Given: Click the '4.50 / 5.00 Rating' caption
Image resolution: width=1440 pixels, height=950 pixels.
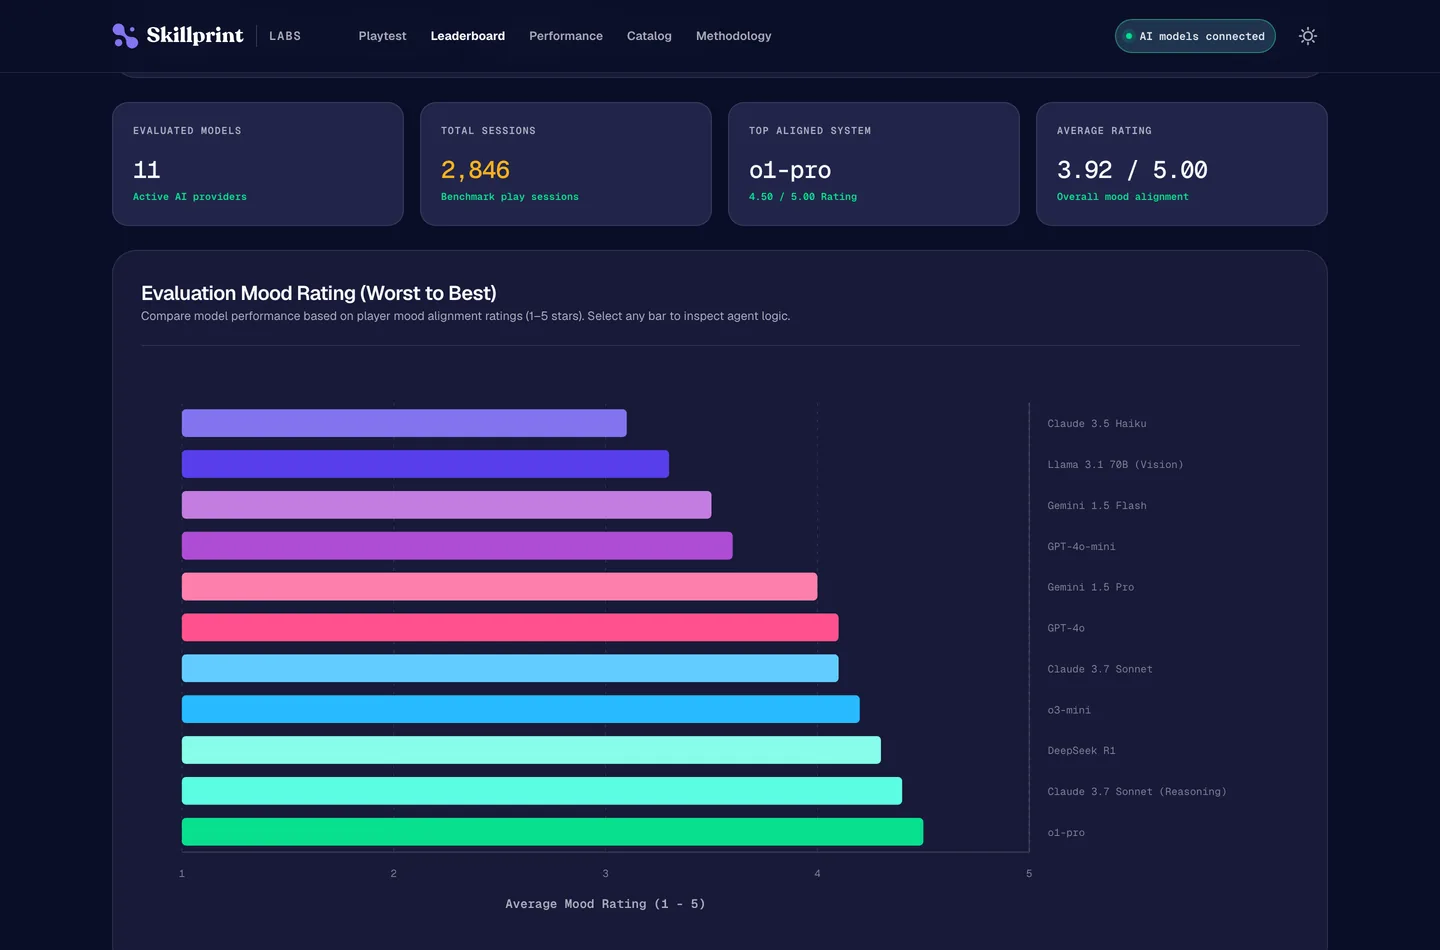Looking at the screenshot, I should [x=803, y=197].
